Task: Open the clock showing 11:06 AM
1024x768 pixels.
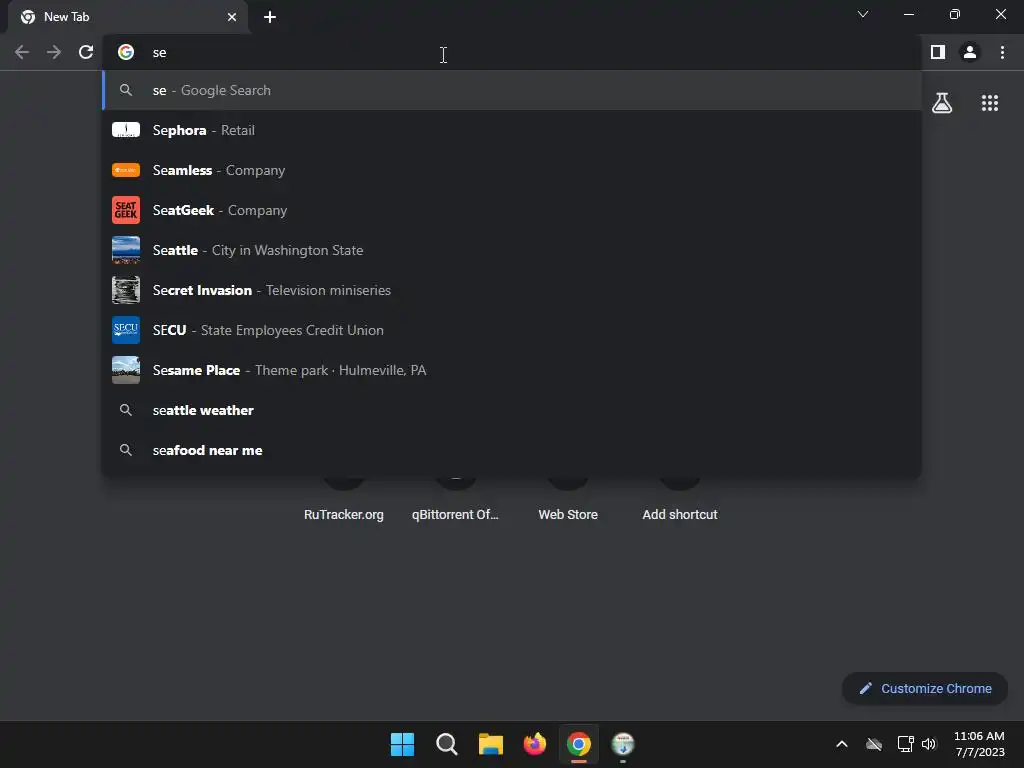Action: pos(979,744)
